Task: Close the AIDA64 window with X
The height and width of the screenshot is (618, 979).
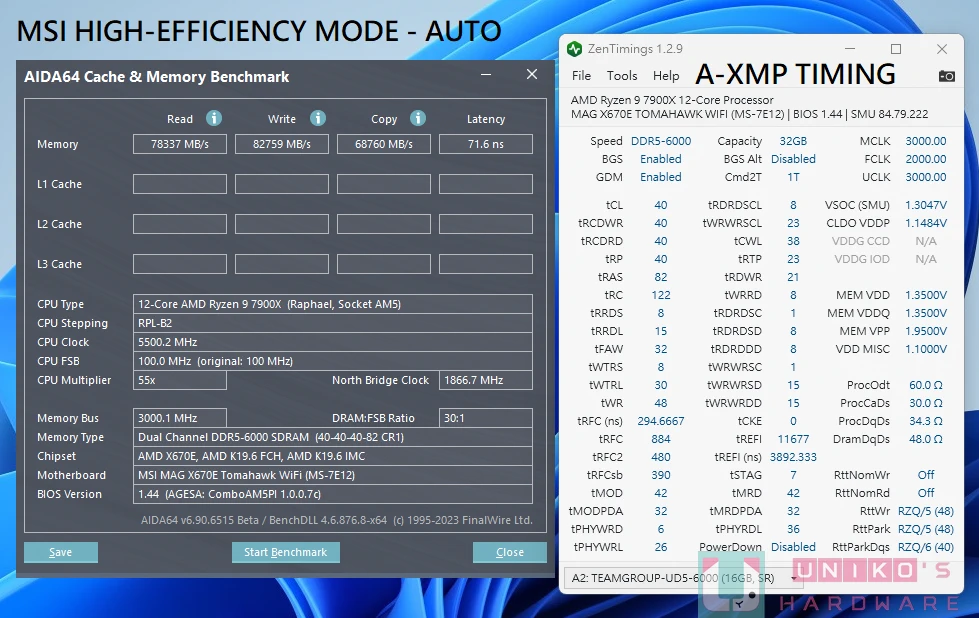Action: coord(532,74)
